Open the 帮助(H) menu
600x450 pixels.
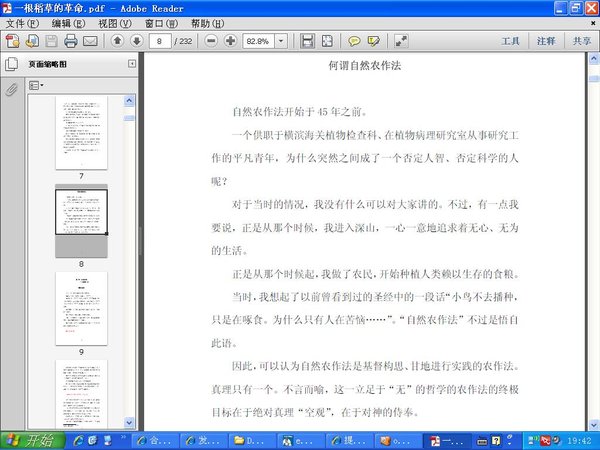point(207,24)
